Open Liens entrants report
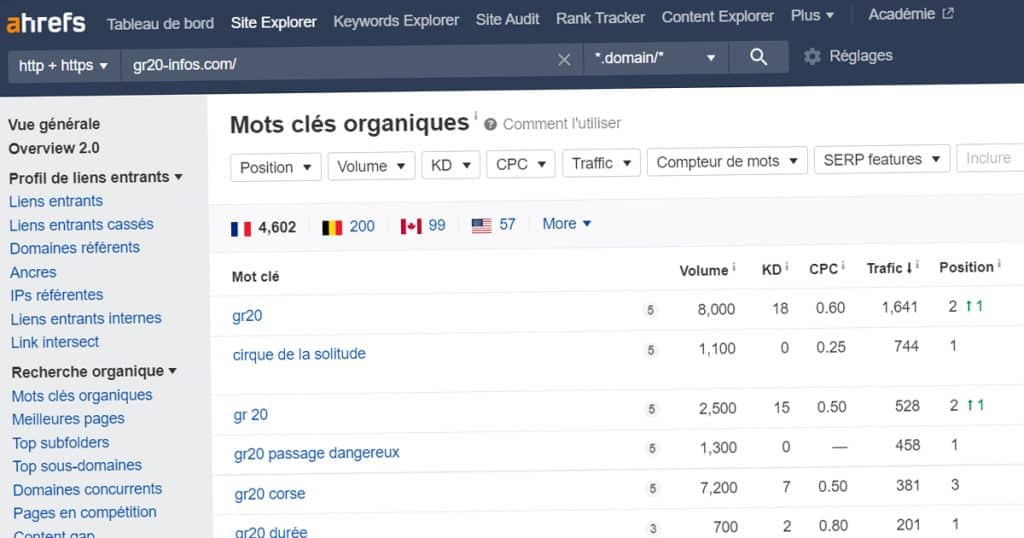1024x538 pixels. point(56,201)
